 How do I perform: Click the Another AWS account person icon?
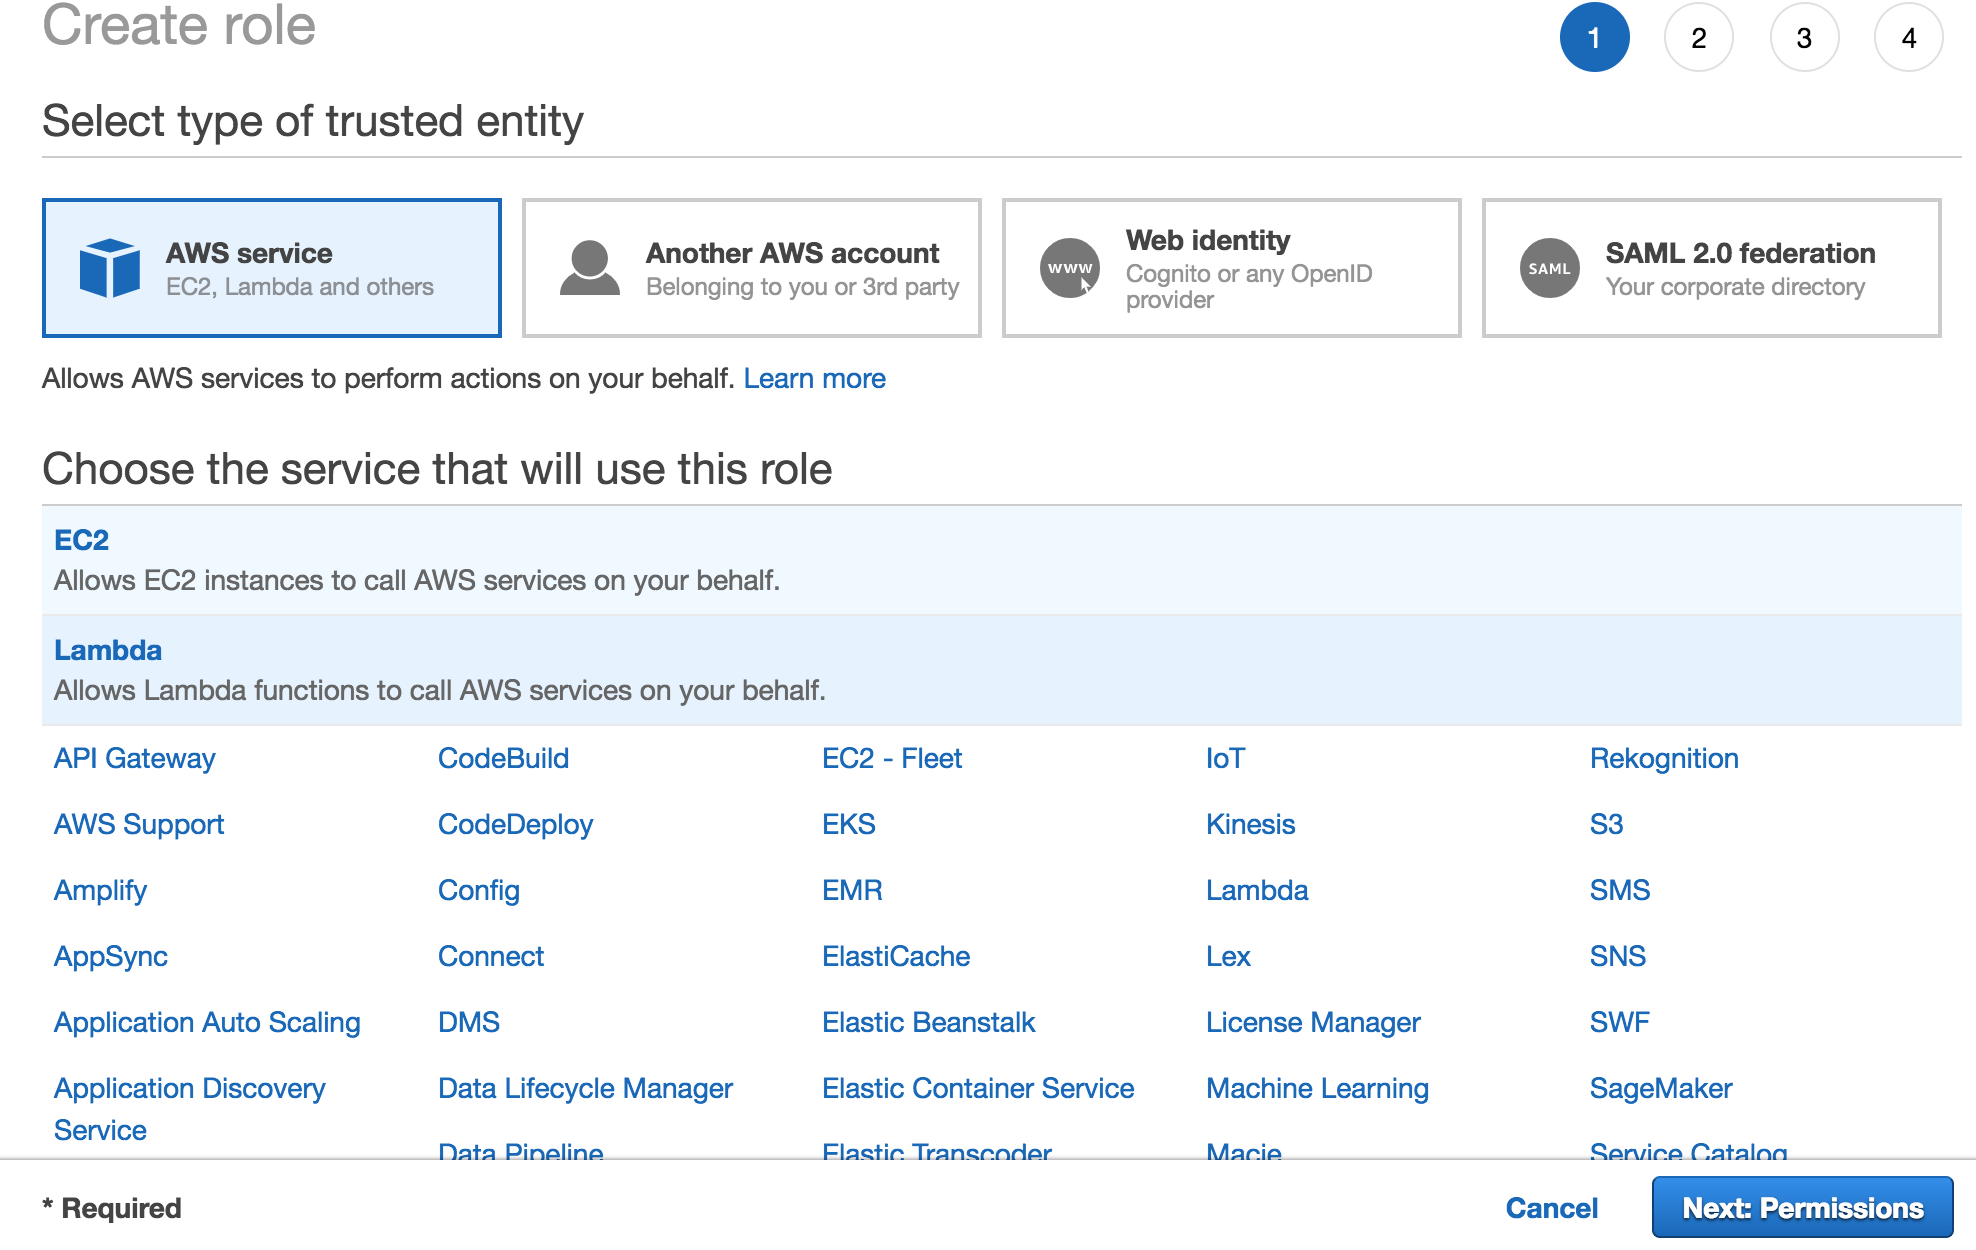[x=589, y=268]
